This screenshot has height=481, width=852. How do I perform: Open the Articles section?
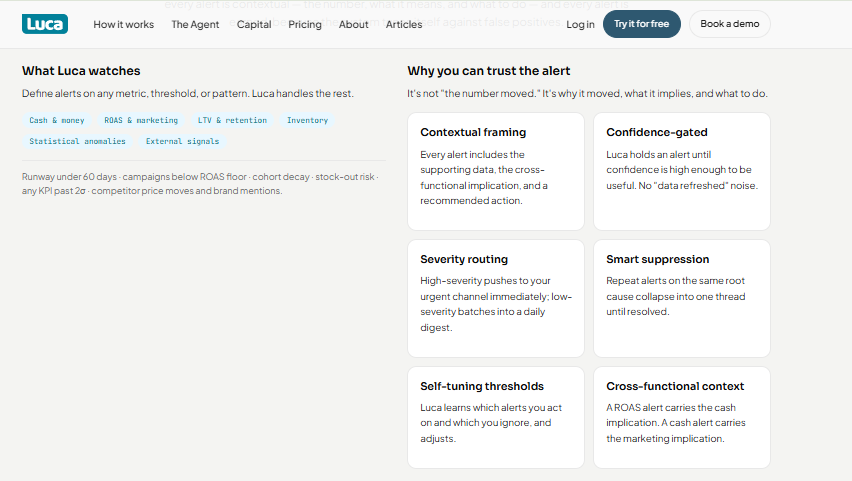(x=404, y=24)
